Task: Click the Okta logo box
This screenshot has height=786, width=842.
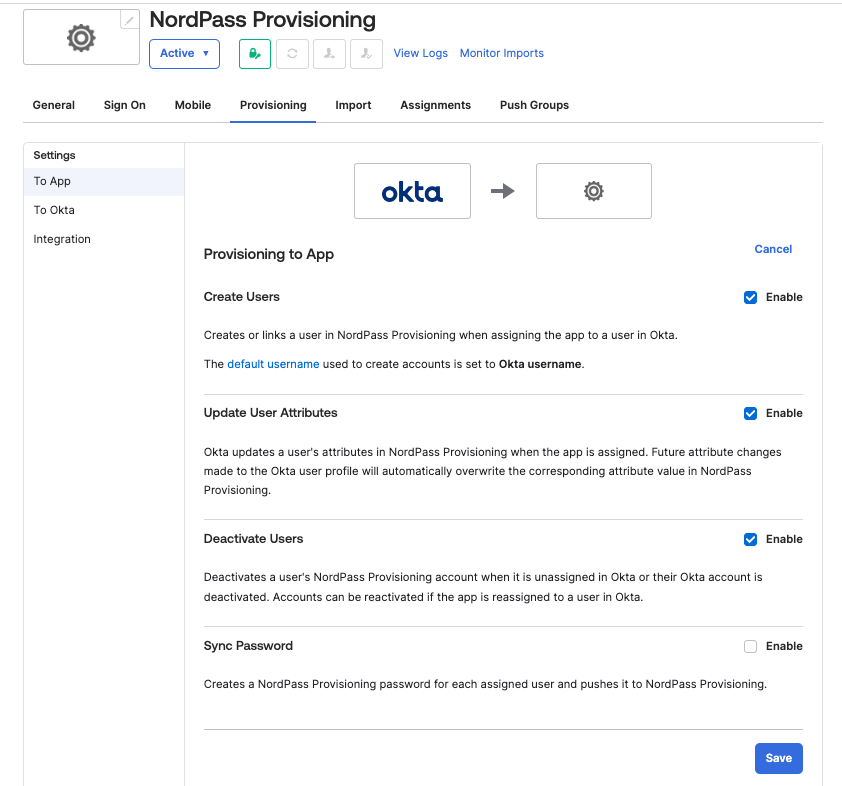Action: tap(412, 191)
